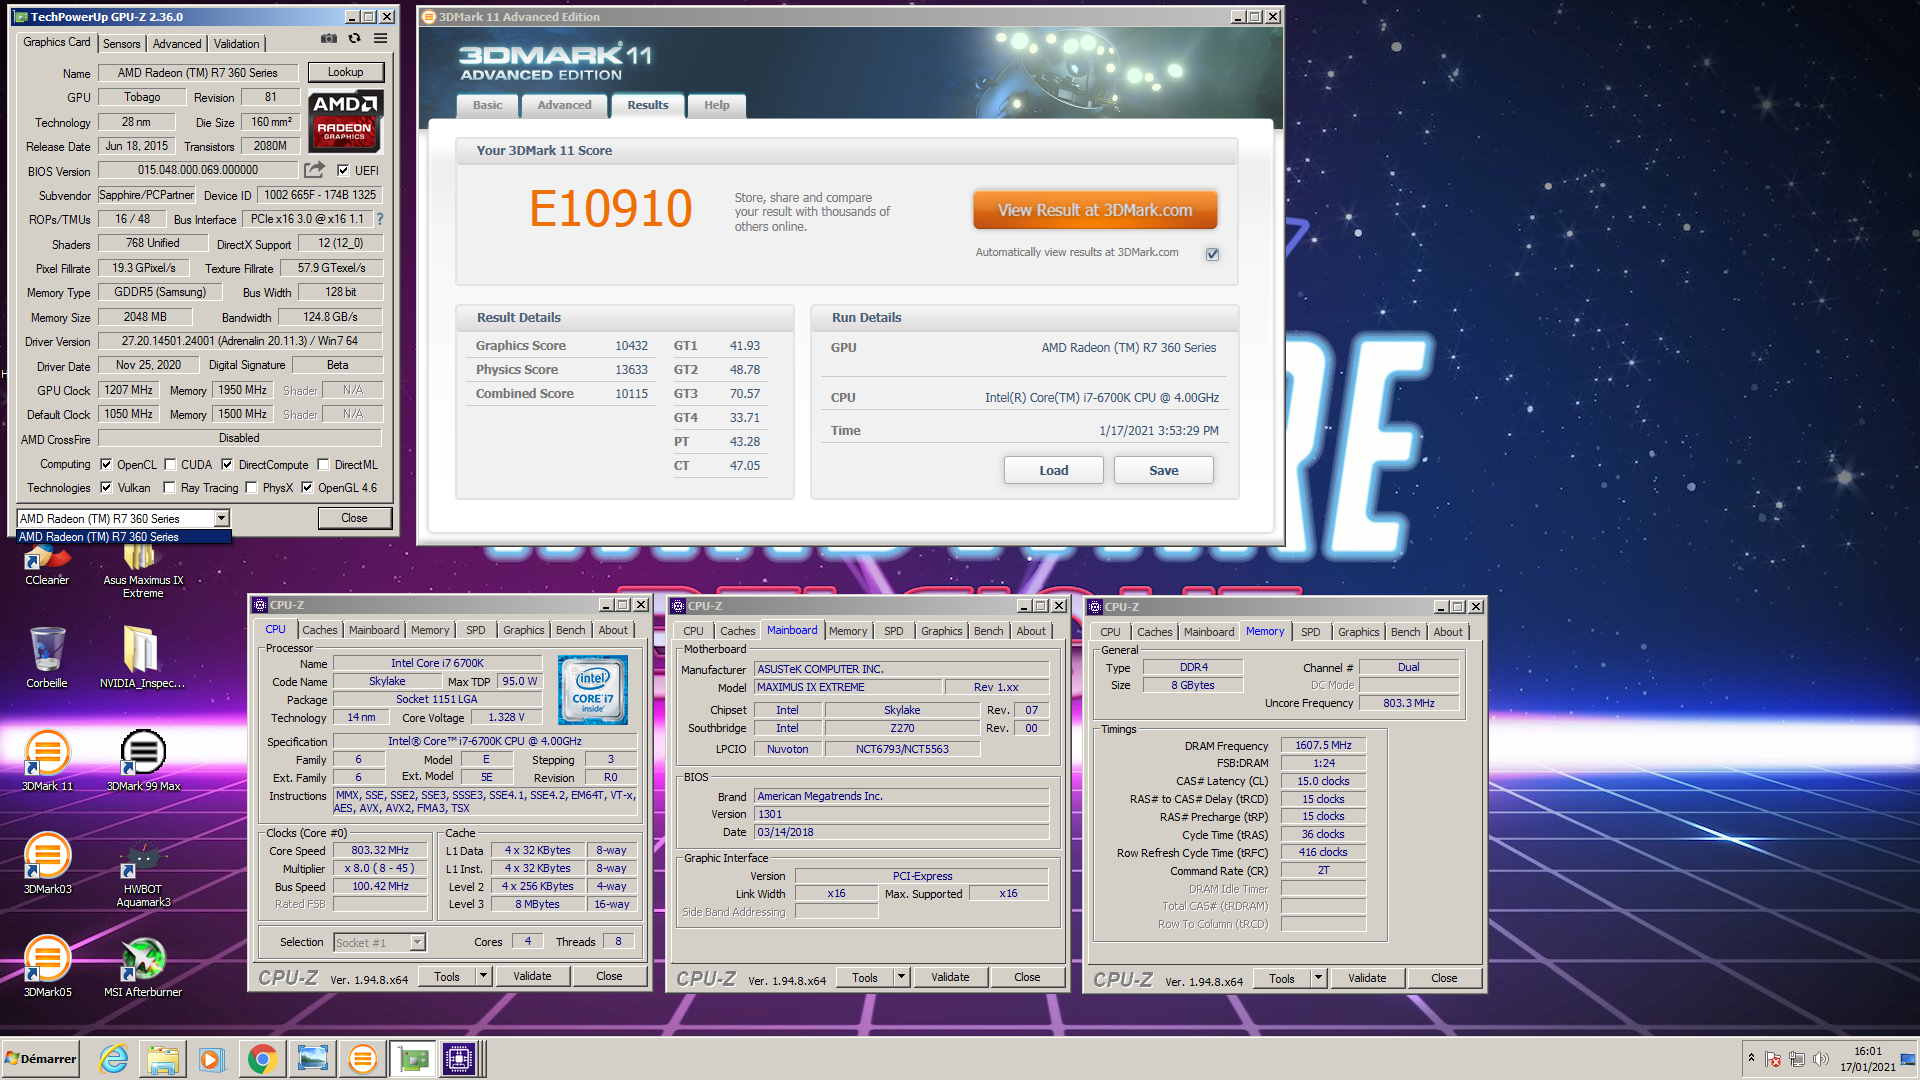Uncheck automatically view results at 3DMark.com
1920x1080 pixels.
coord(1212,254)
